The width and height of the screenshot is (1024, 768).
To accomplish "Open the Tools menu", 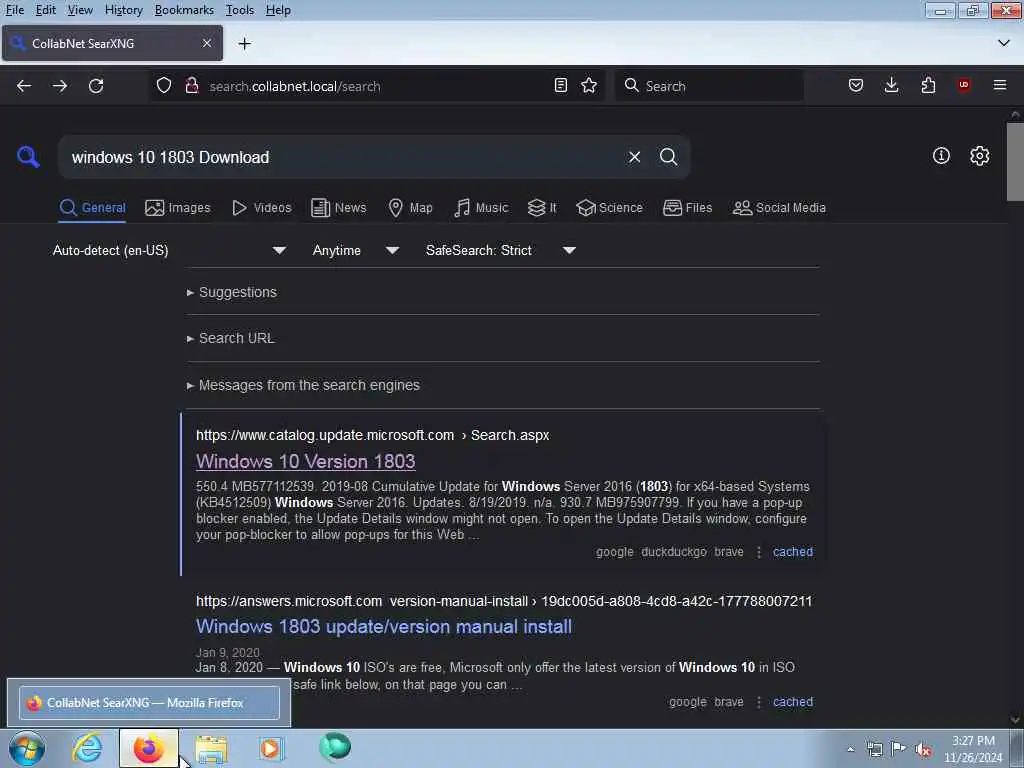I will point(240,10).
